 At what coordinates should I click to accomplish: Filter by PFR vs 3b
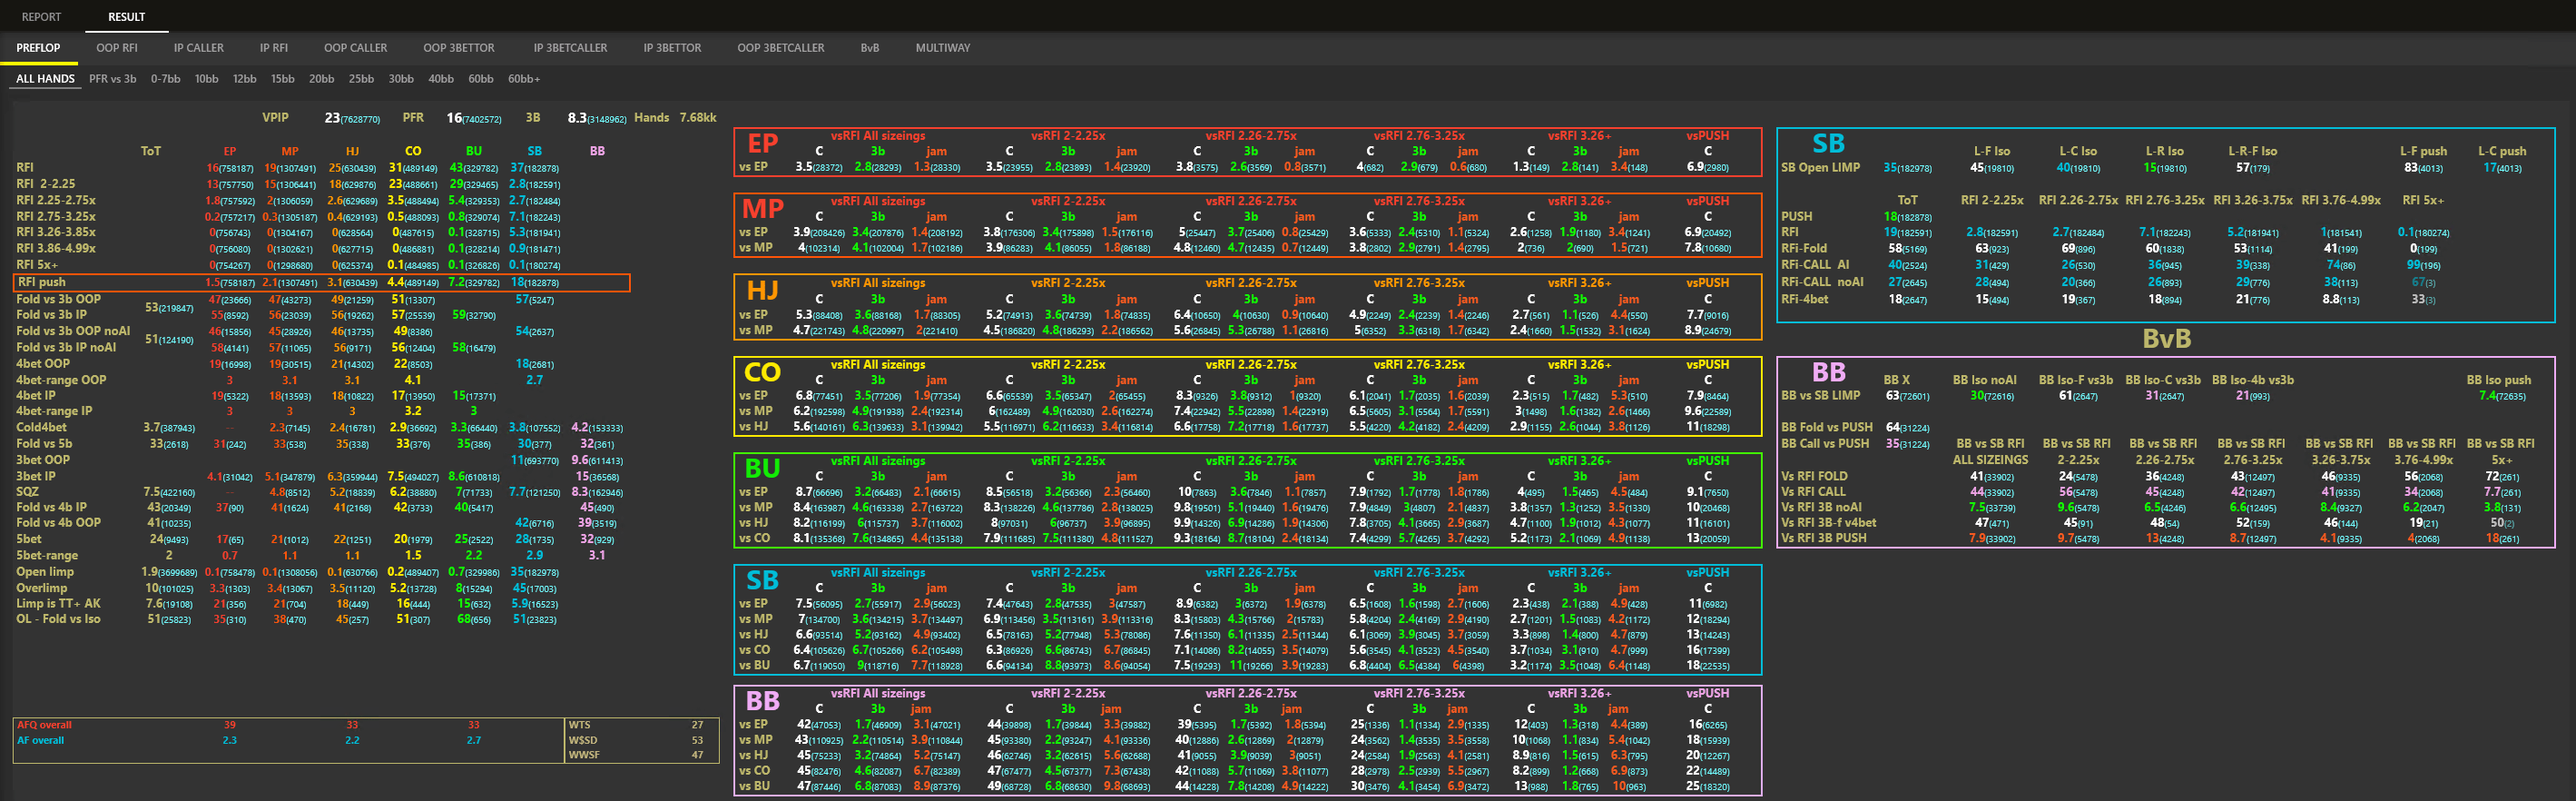pyautogui.click(x=112, y=79)
